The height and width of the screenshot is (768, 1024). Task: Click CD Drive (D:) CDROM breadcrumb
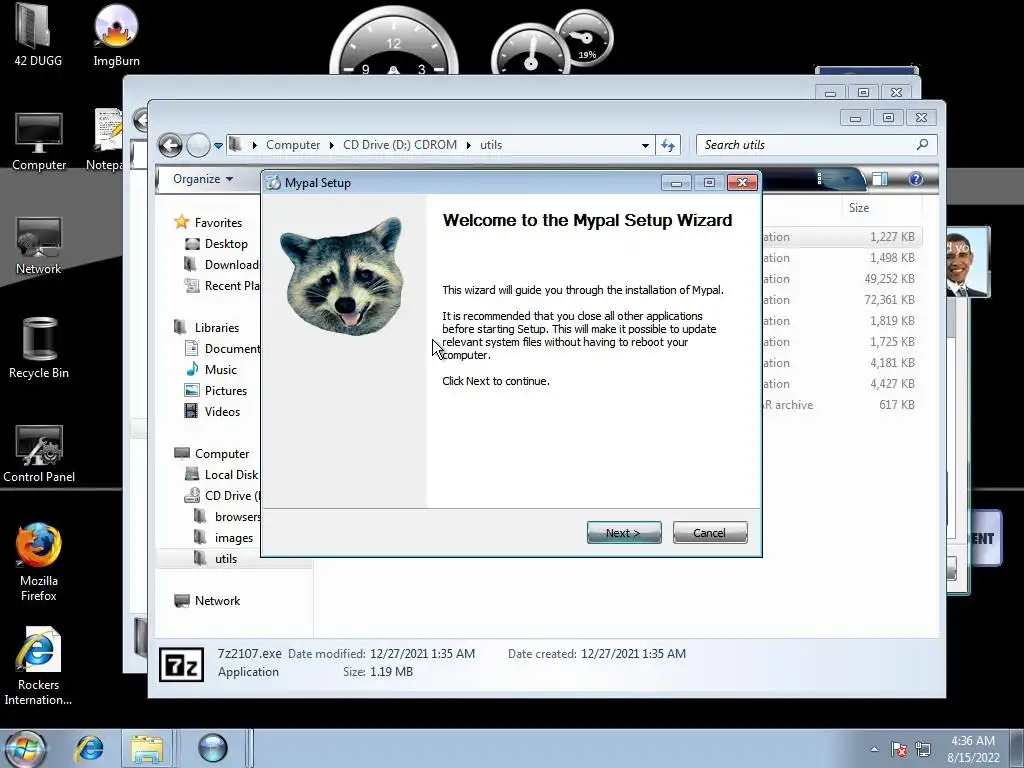tap(400, 145)
